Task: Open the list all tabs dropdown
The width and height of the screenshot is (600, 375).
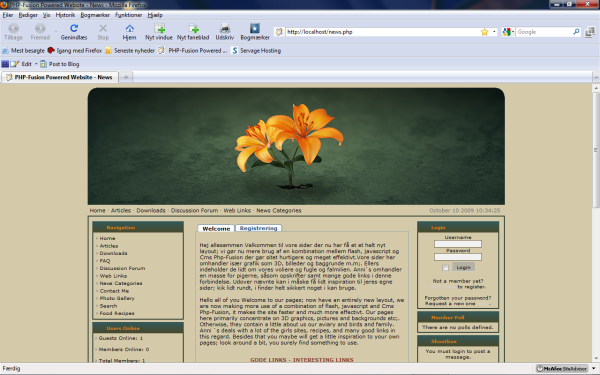Action: 596,77
